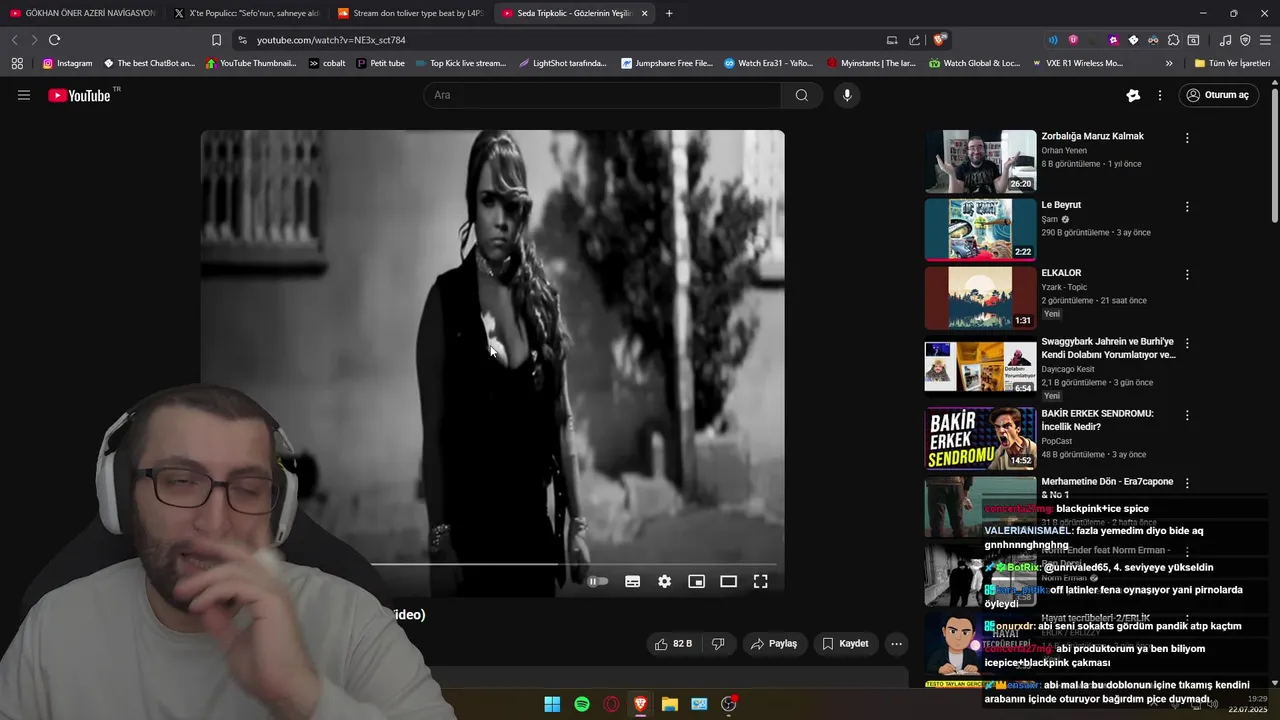Open Opera from taskbar

pos(611,704)
